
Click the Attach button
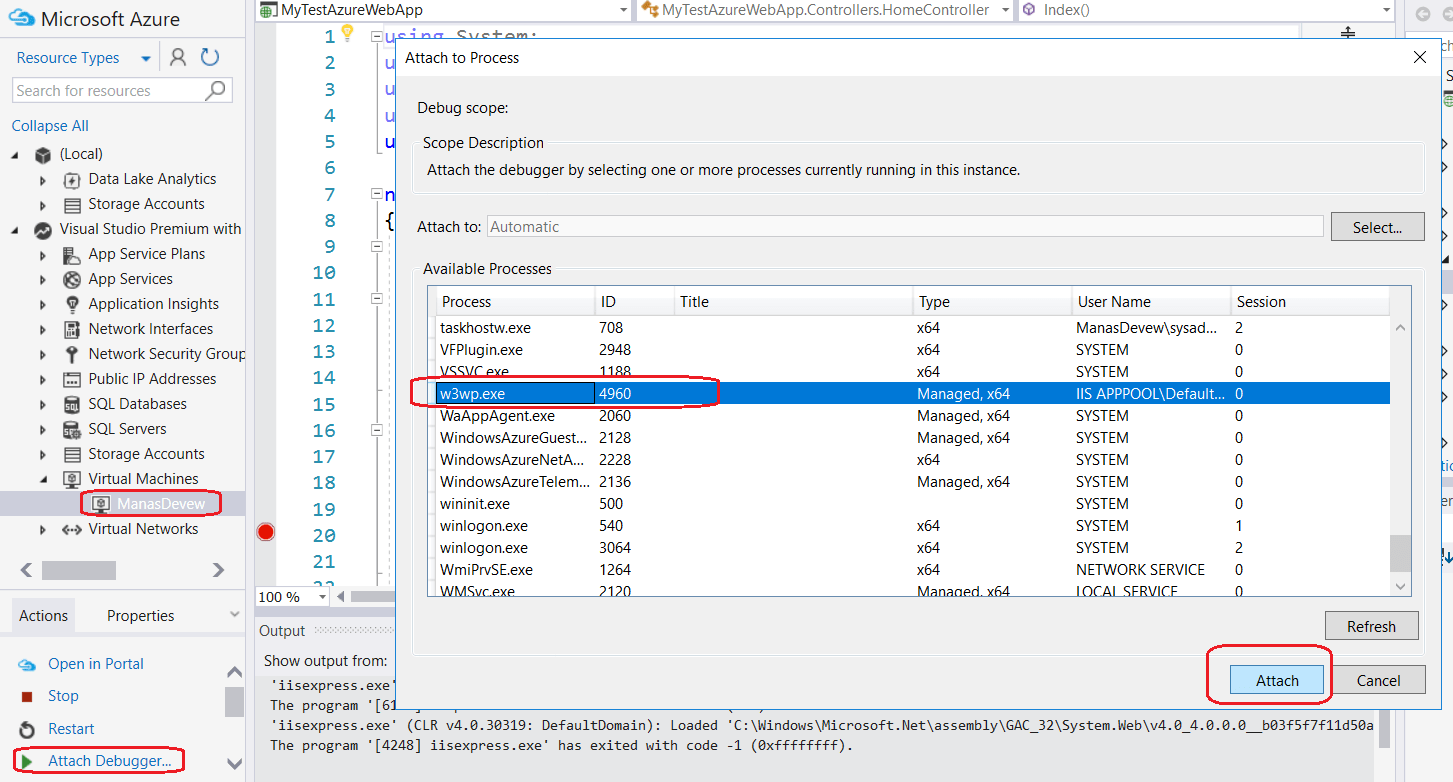1277,679
